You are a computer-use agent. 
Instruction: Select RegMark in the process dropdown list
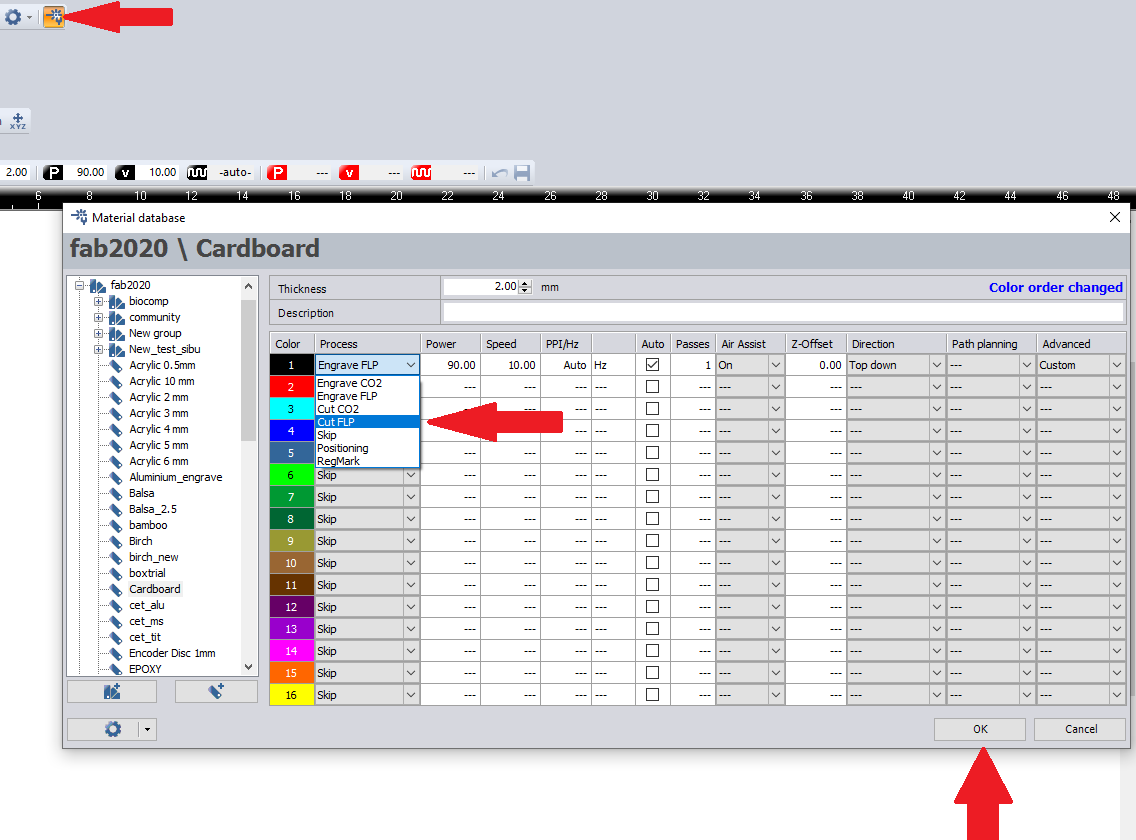point(339,461)
